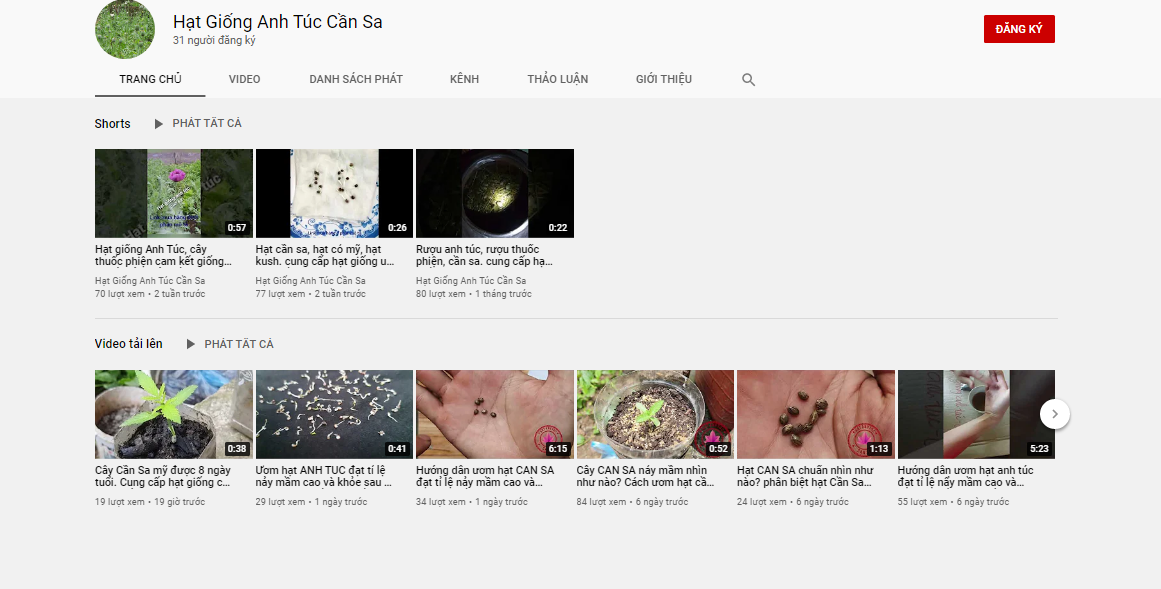1161x589 pixels.
Task: Open the 0:57 poppy flower short thumbnail
Action: point(174,193)
